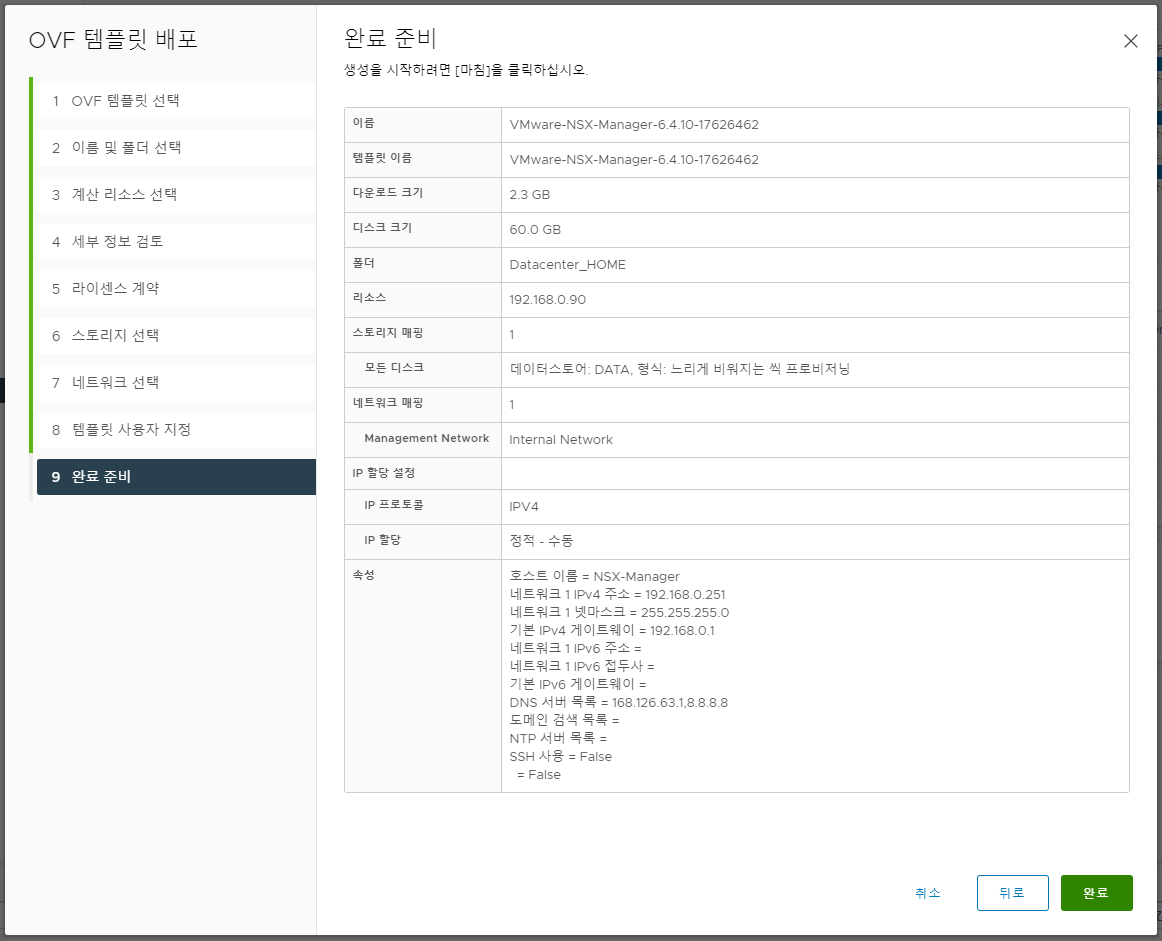
Task: Click the 모든 디스크 datastore DATA value
Action: (680, 369)
